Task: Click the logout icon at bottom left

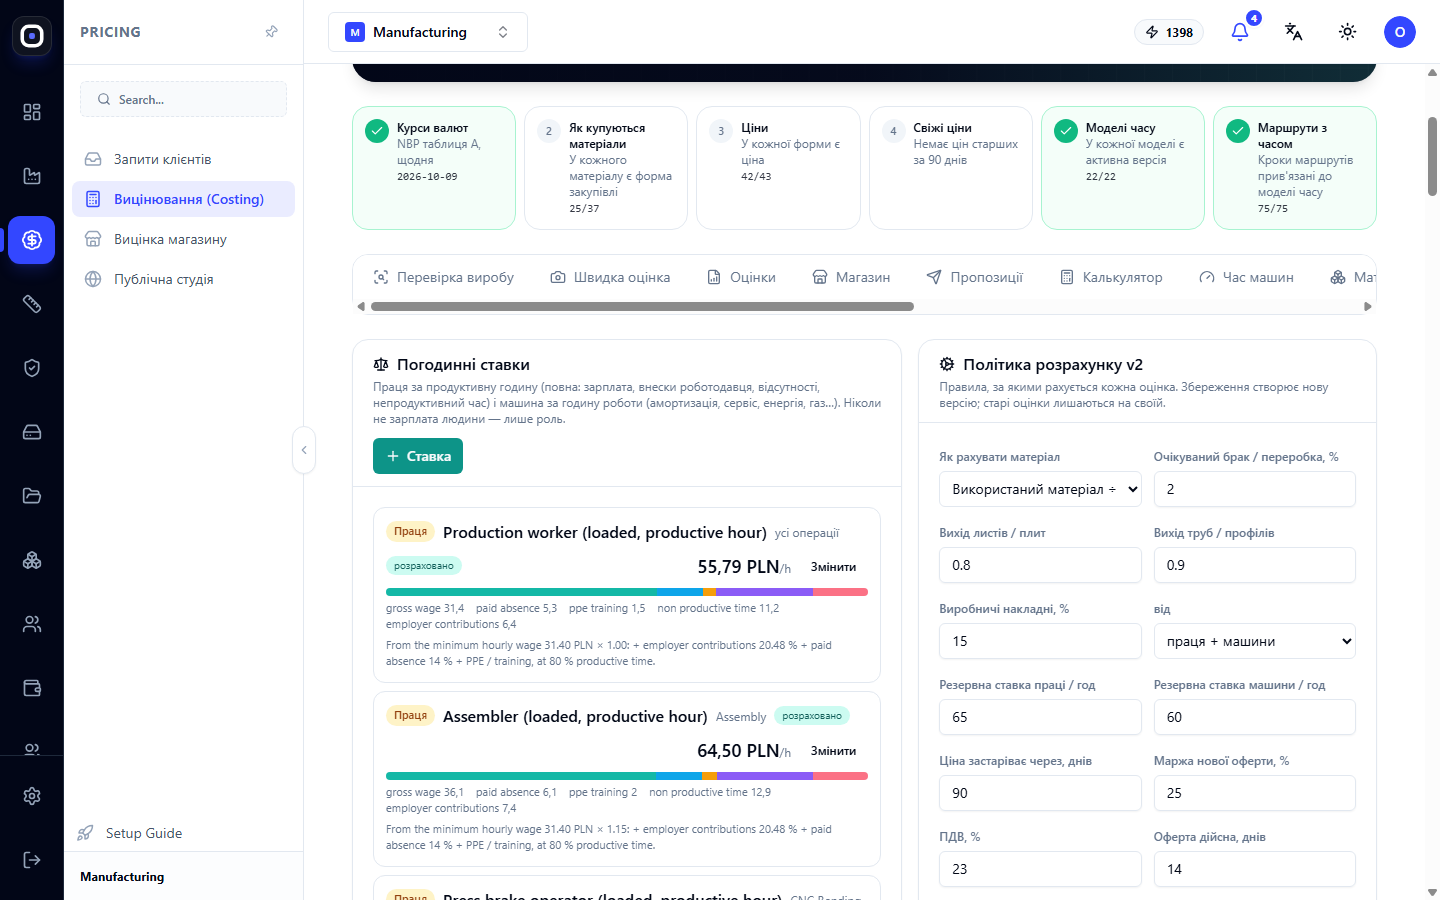Action: [x=32, y=860]
